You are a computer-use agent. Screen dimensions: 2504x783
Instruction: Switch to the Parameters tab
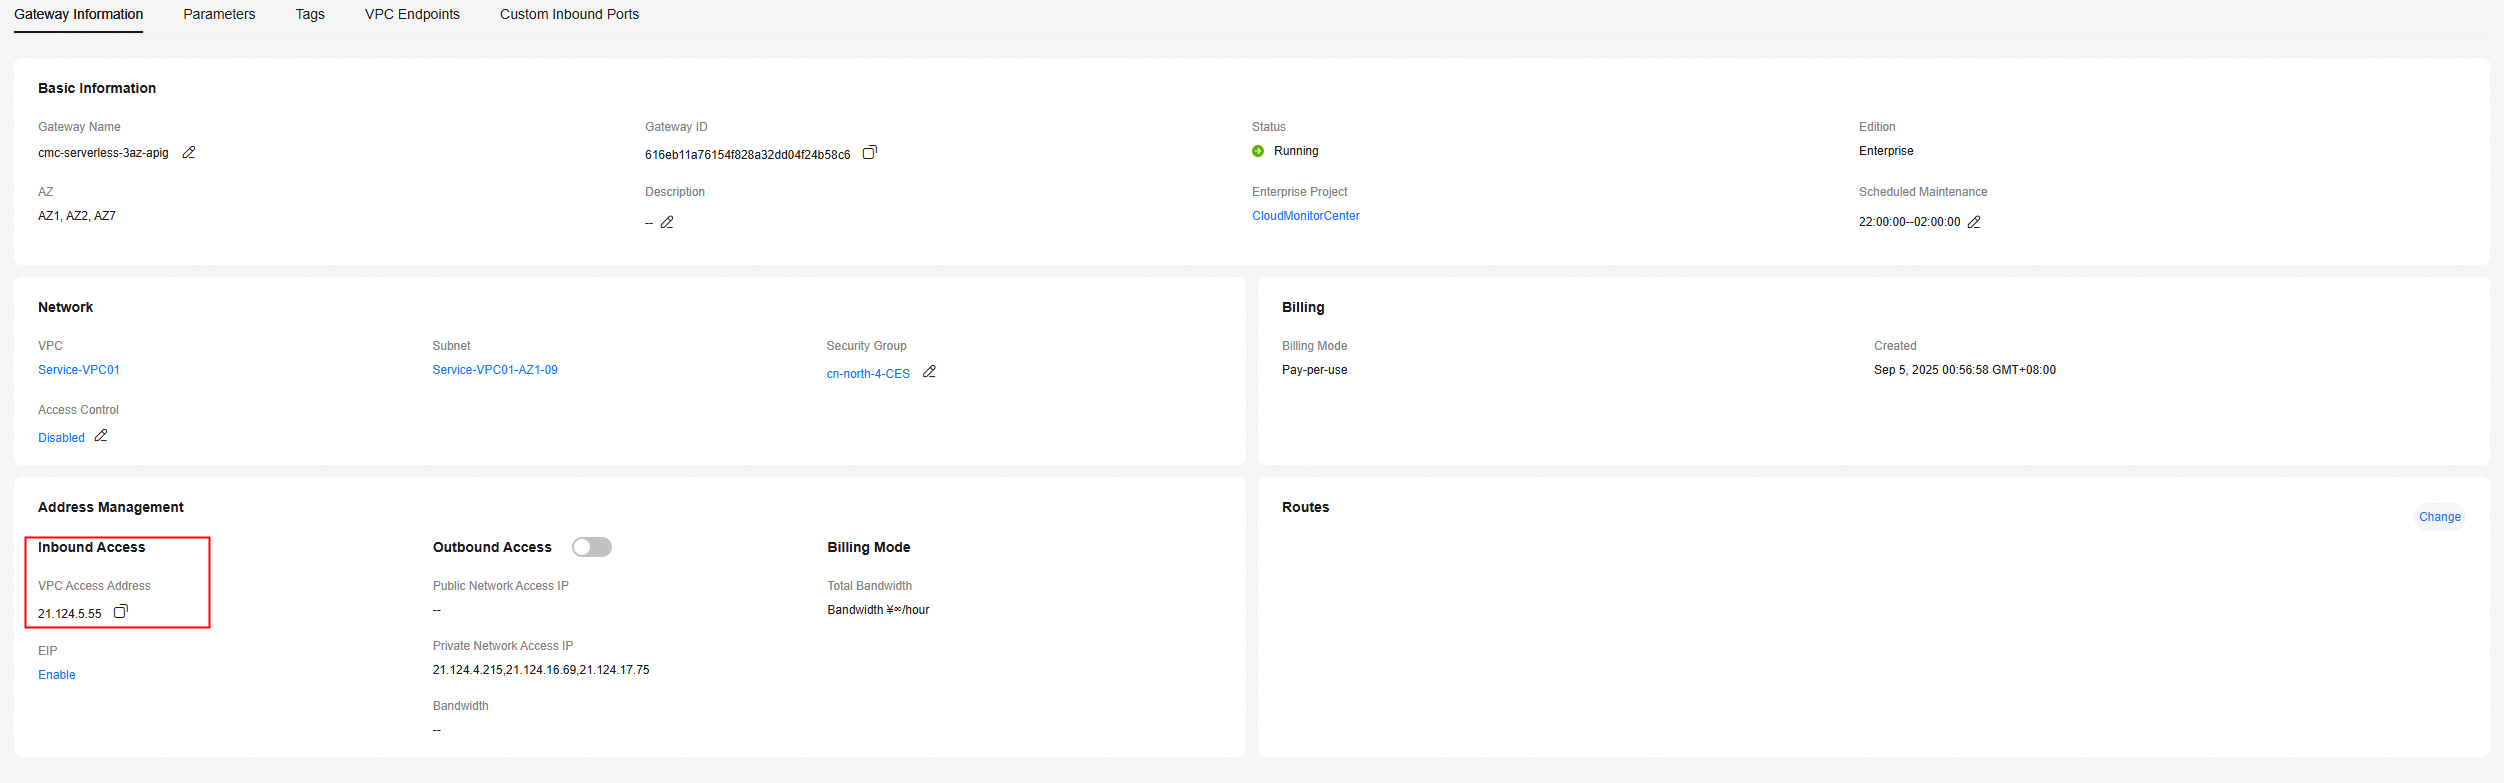point(219,14)
